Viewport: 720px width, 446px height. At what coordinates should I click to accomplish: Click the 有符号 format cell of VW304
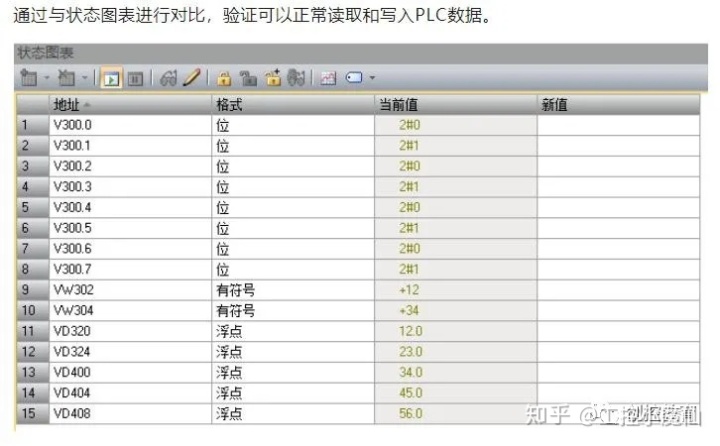(293, 311)
